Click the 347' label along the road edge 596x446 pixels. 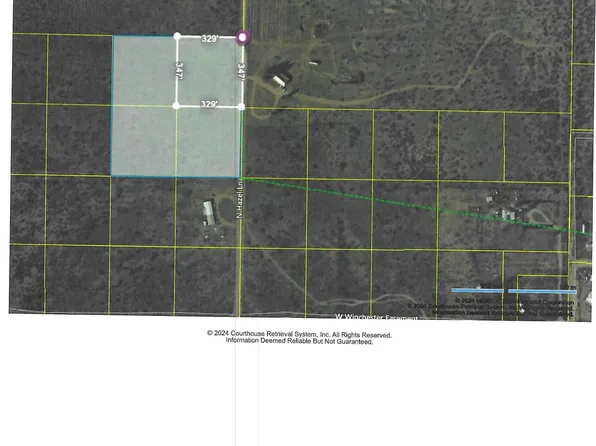coord(241,71)
